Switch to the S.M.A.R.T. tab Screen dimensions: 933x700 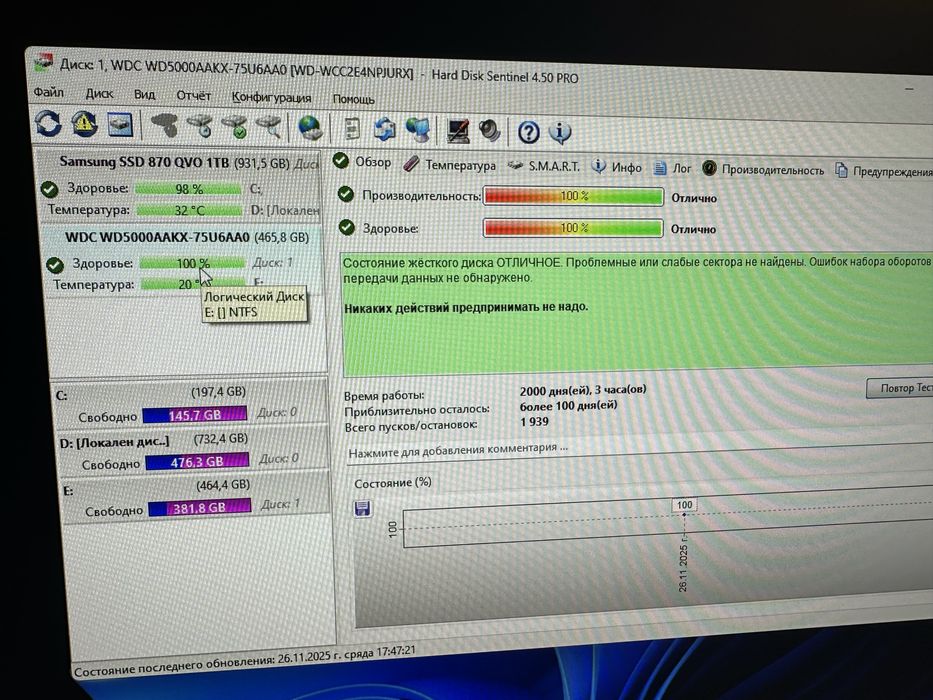(x=543, y=166)
